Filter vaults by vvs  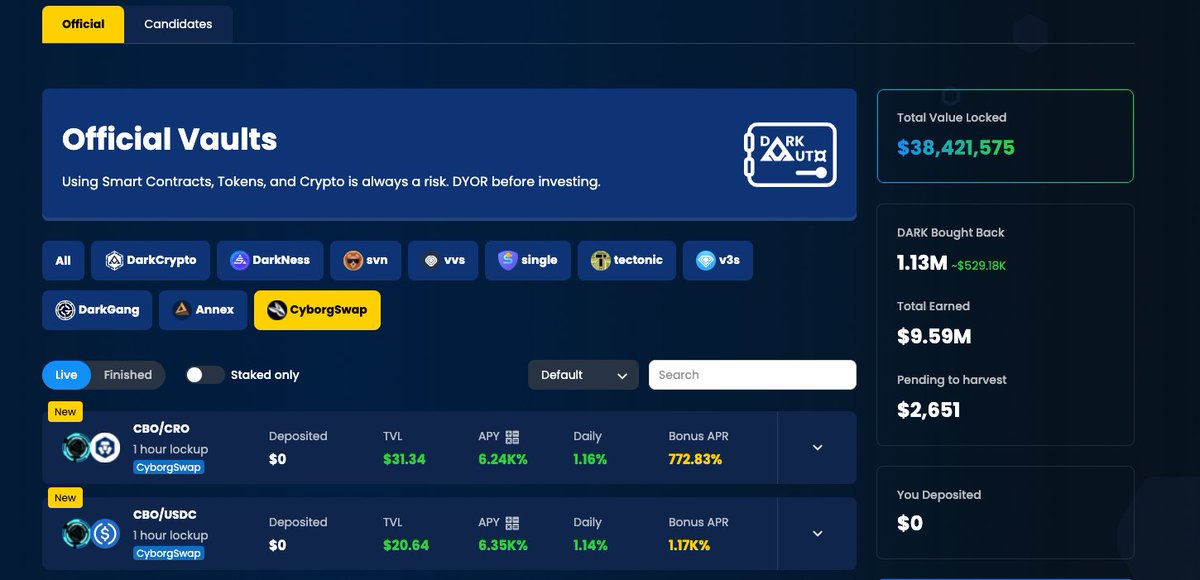(443, 260)
